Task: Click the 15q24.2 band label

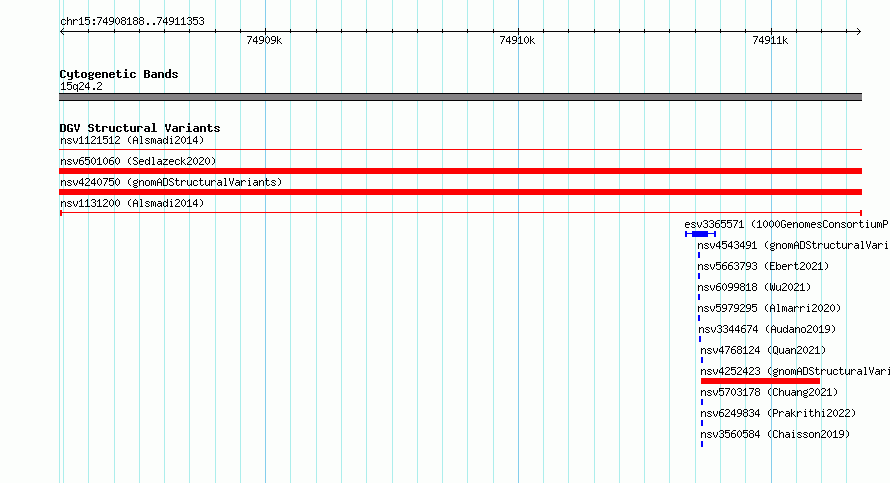Action: tap(81, 86)
